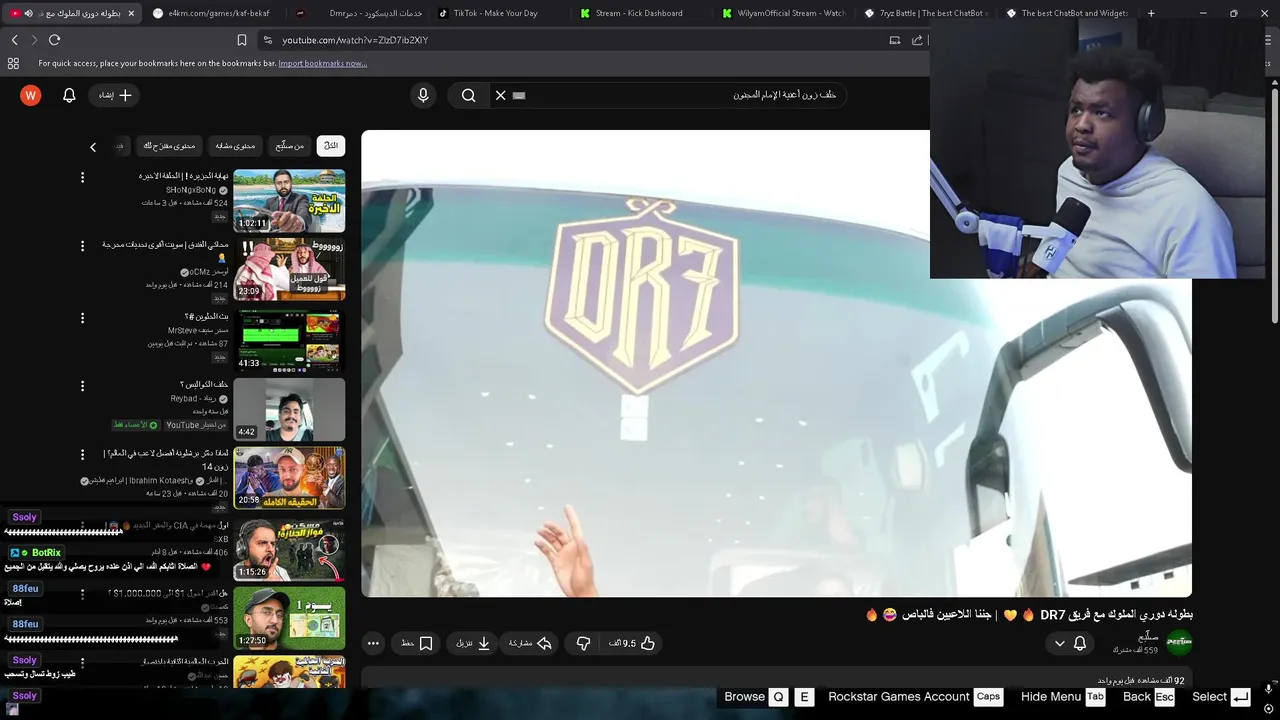
Task: Click the Browse Q key hint
Action: (756, 697)
